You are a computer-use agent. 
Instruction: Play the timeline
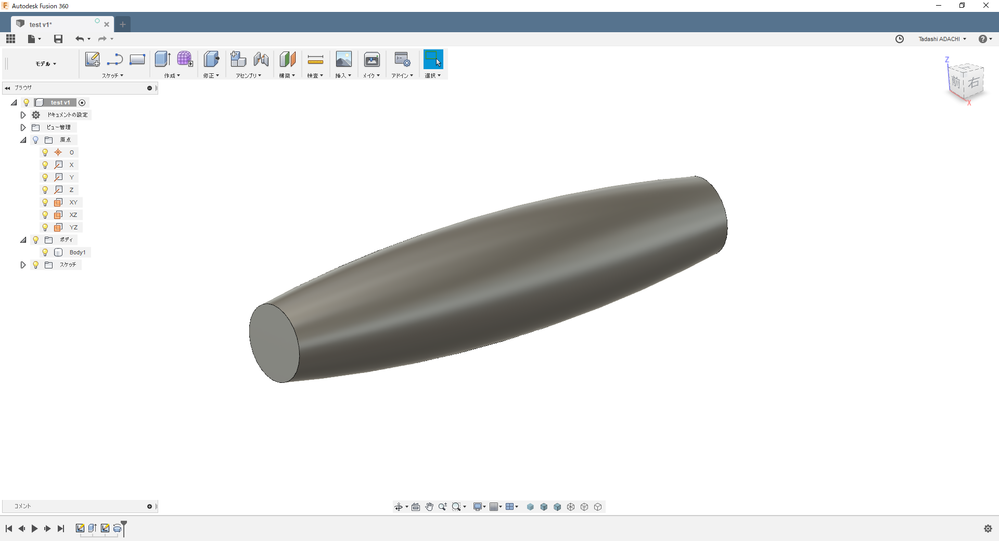(x=34, y=528)
